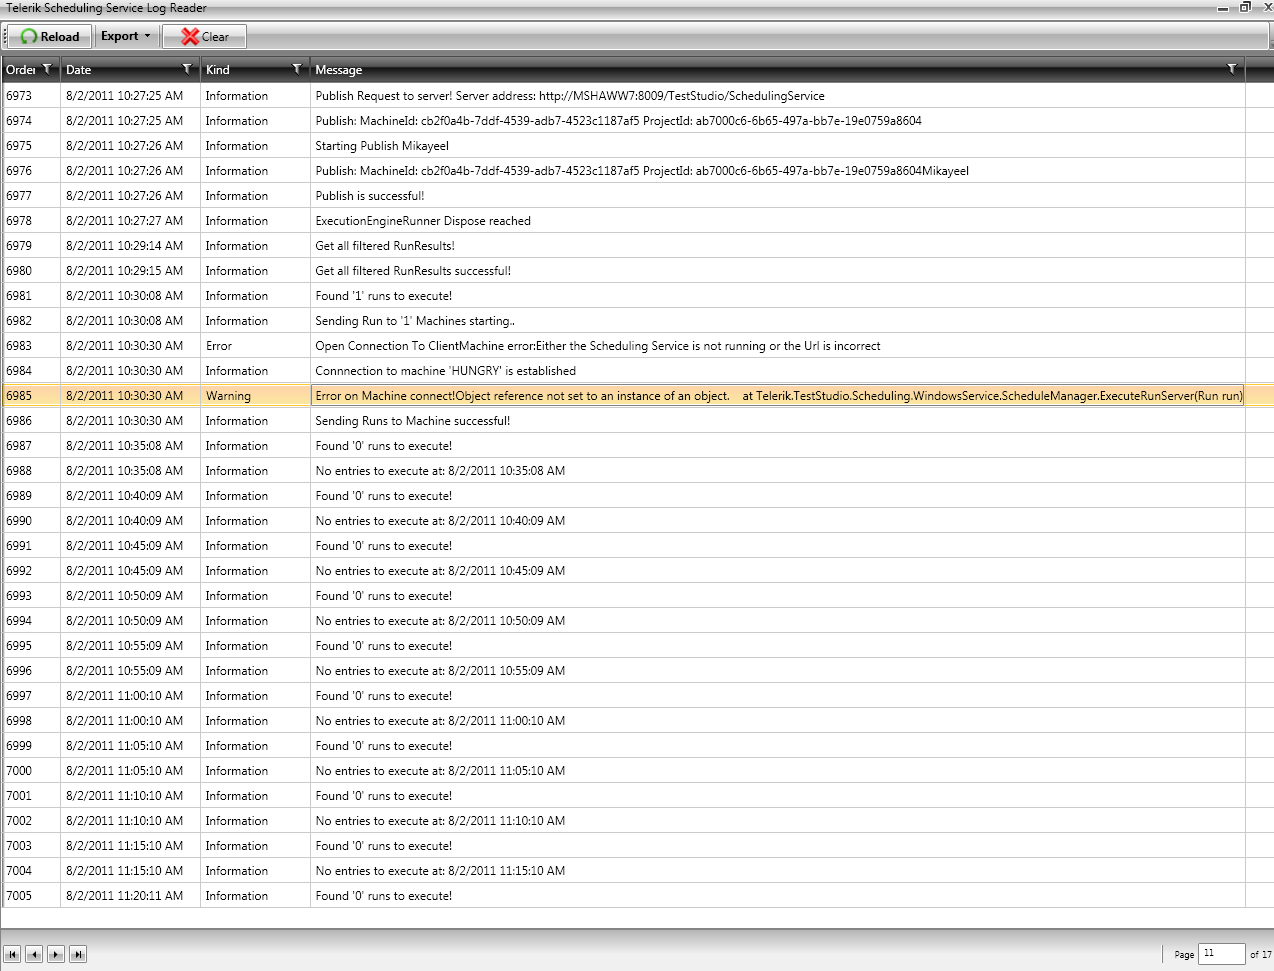Select row 6973 Publish Request message
The height and width of the screenshot is (971, 1274).
570,96
